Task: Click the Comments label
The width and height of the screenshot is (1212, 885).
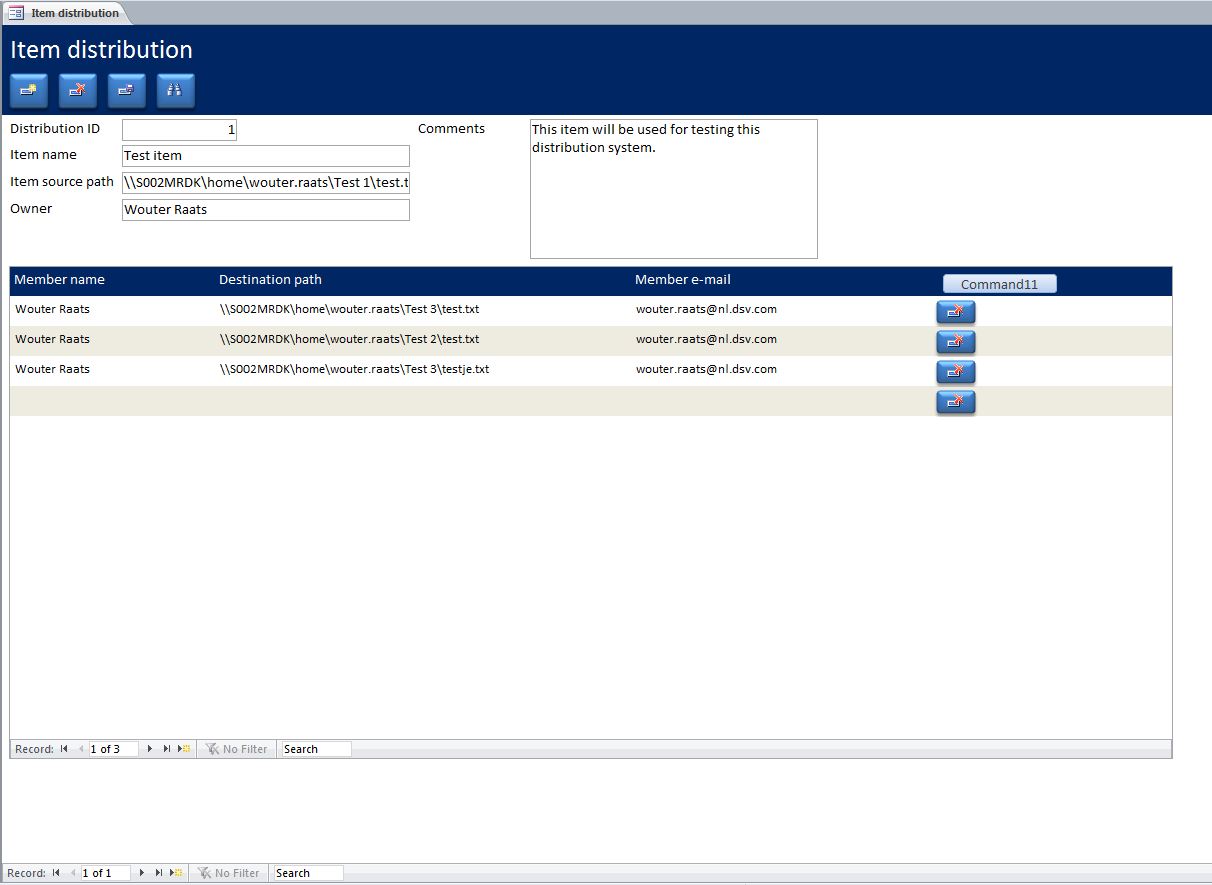Action: [451, 129]
